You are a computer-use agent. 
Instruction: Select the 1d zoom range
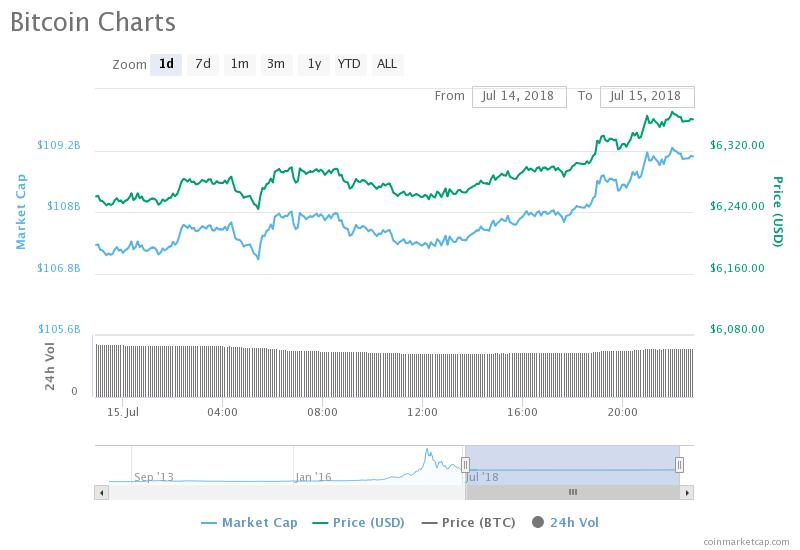click(x=166, y=64)
